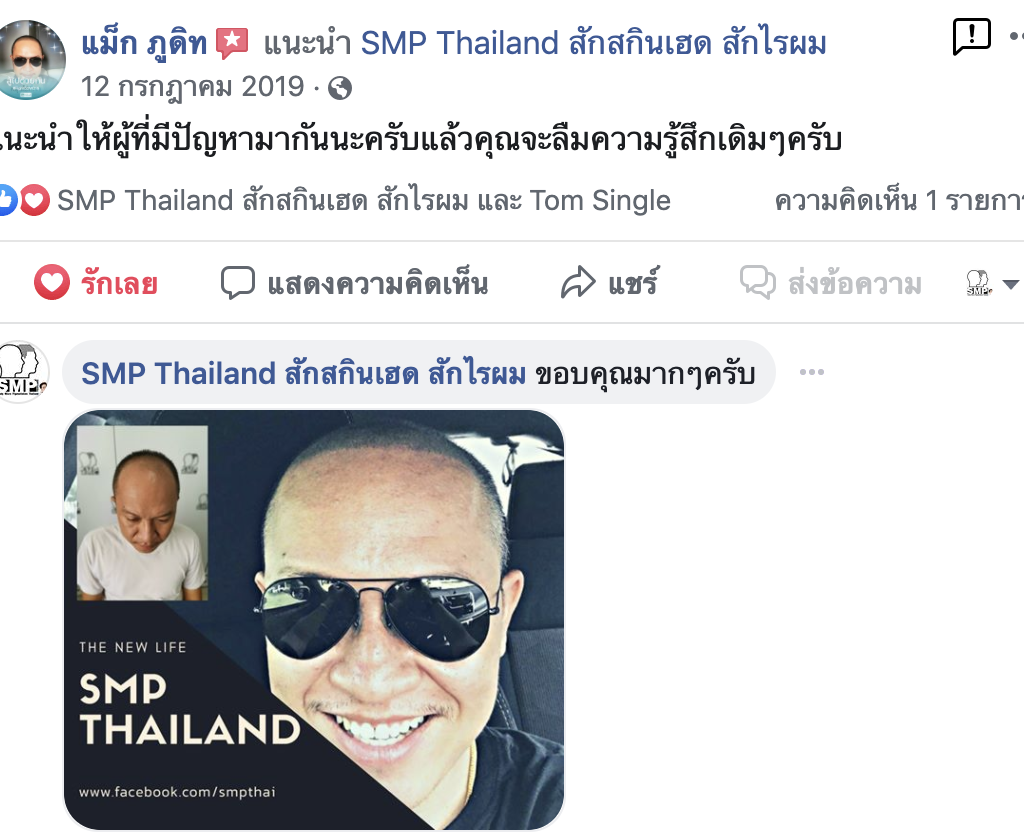This screenshot has height=836, width=1024.
Task: Click the share arrow icon
Action: click(x=578, y=283)
